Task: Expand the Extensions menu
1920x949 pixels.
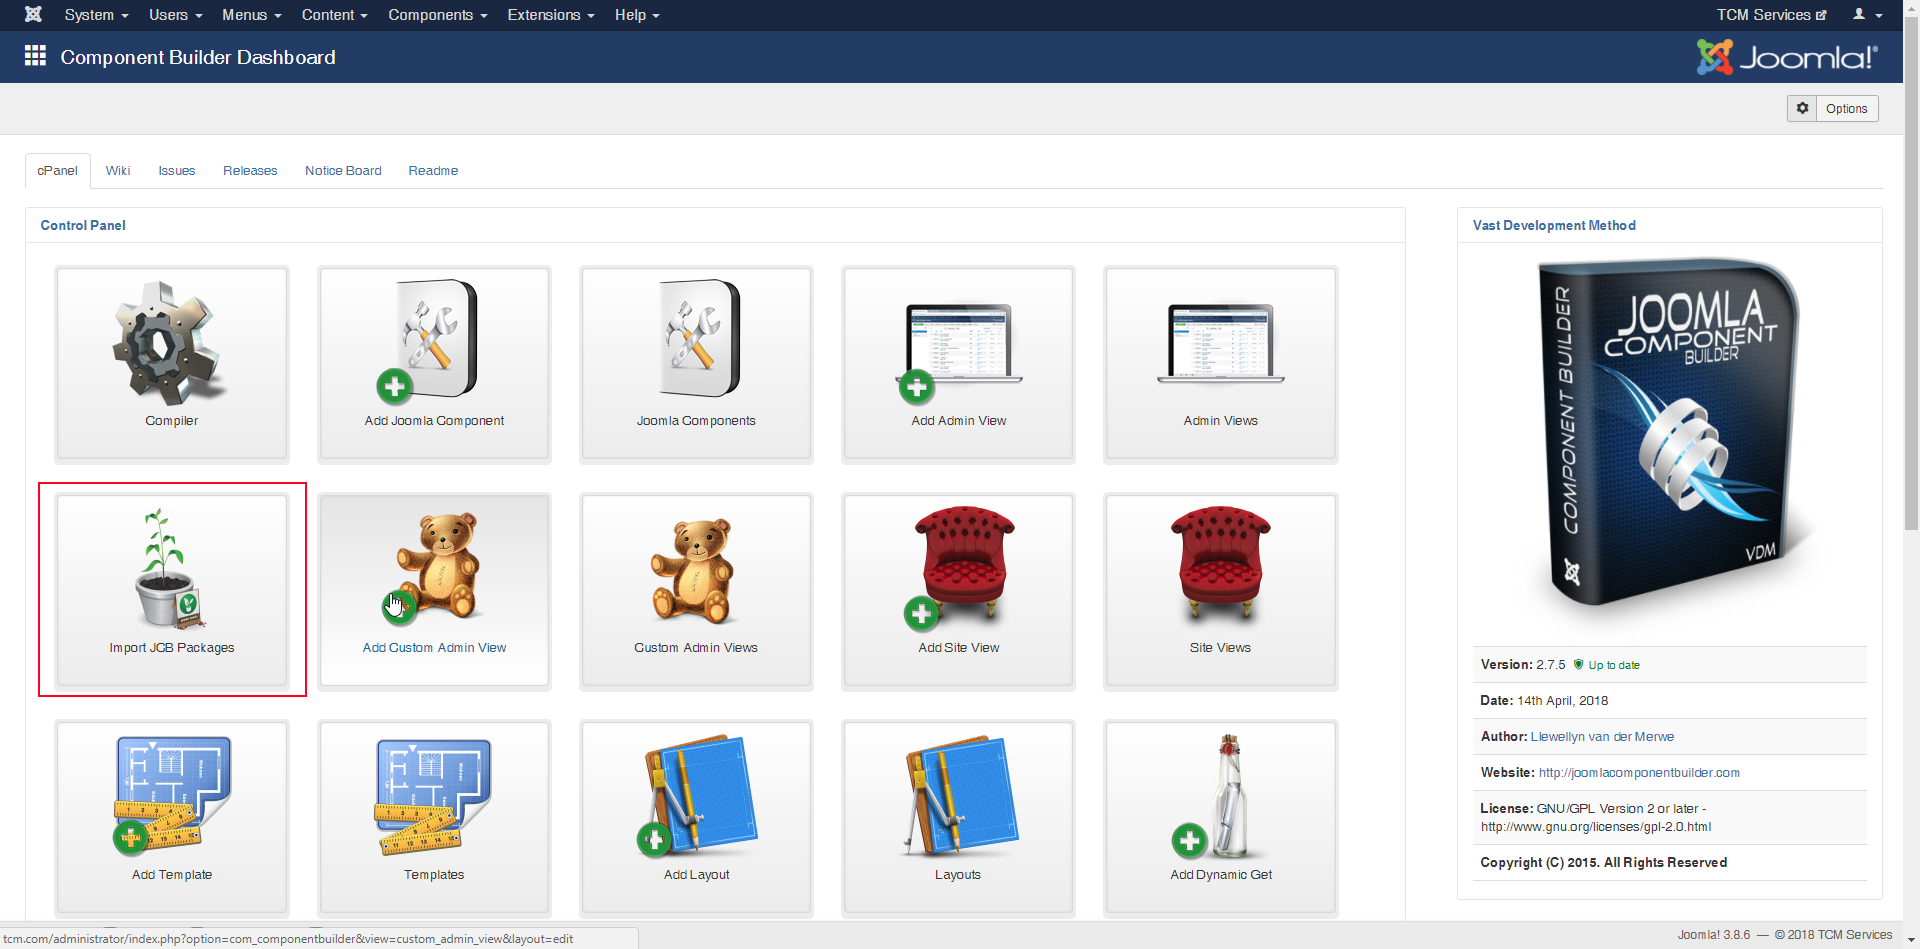Action: click(x=551, y=15)
